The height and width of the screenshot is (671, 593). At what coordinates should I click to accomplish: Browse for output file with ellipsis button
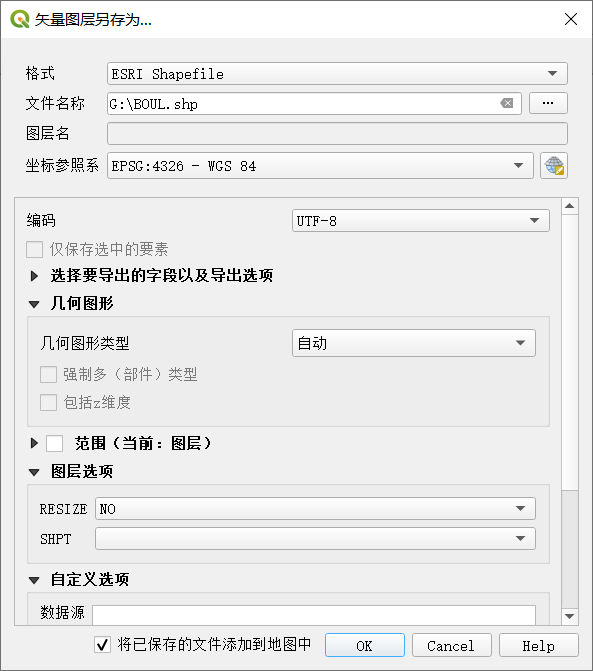548,103
